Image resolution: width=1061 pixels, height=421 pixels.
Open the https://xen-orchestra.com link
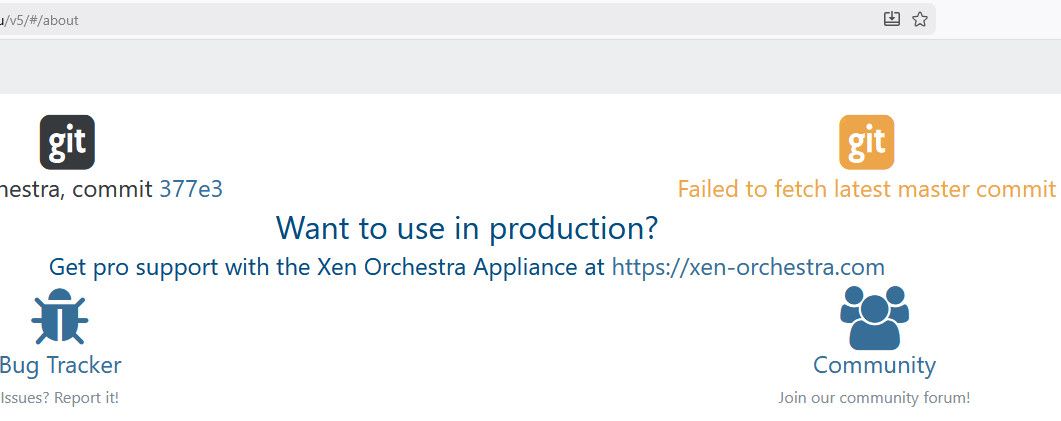pyautogui.click(x=748, y=267)
